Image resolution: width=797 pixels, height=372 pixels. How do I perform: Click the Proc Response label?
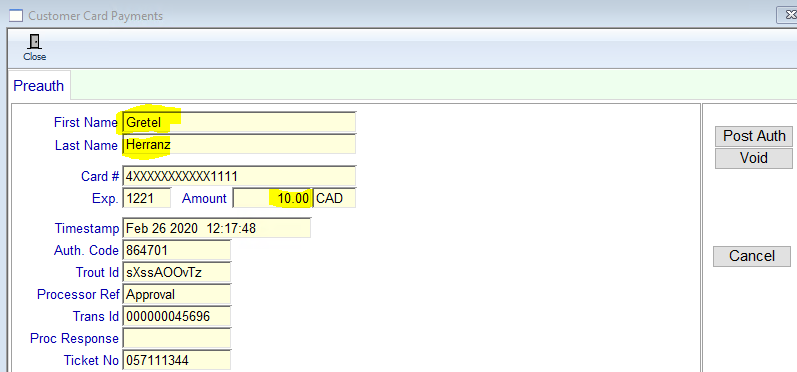(74, 338)
